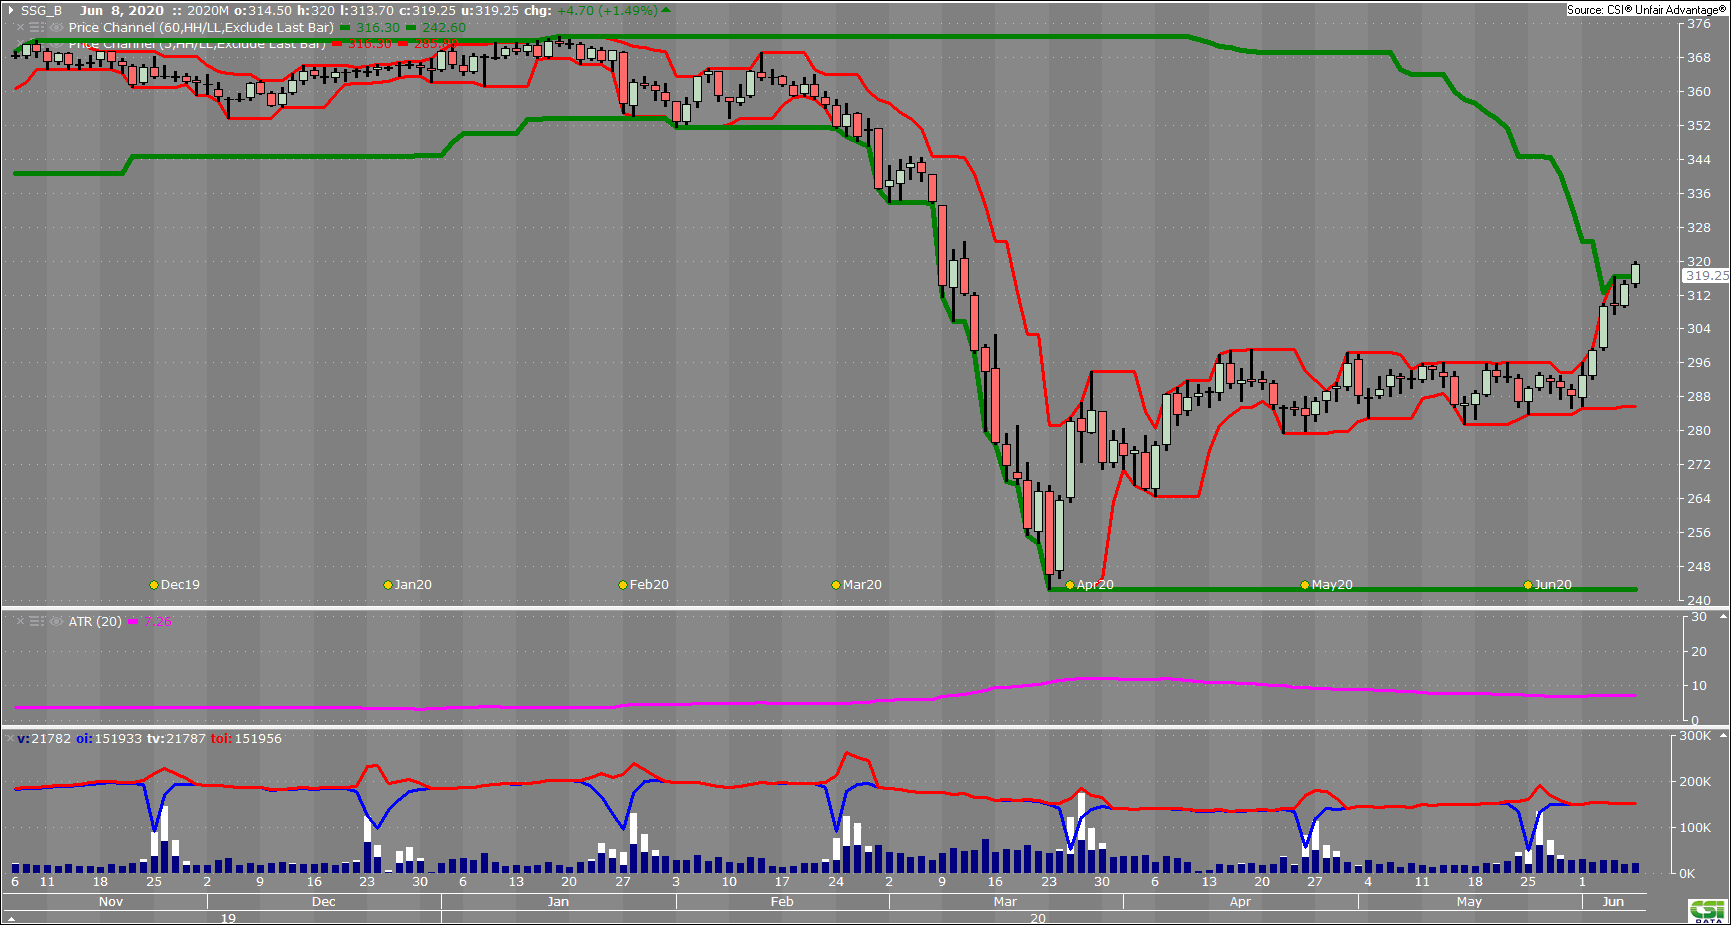
Task: Click the ATR value 7.26
Action: 158,622
